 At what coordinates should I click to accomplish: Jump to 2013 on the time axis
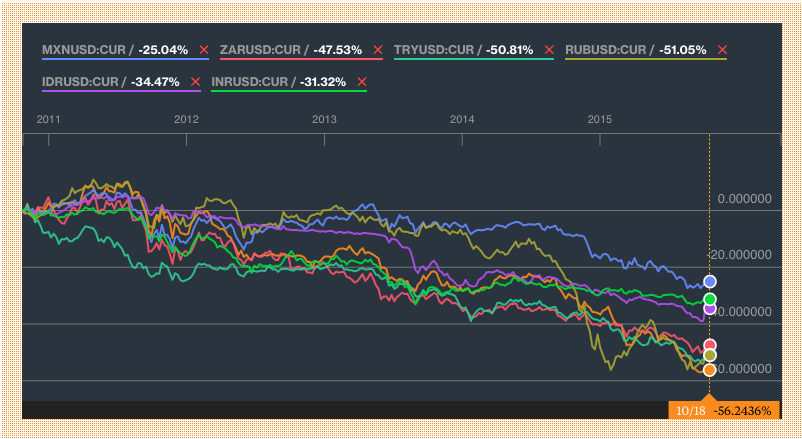pos(324,119)
